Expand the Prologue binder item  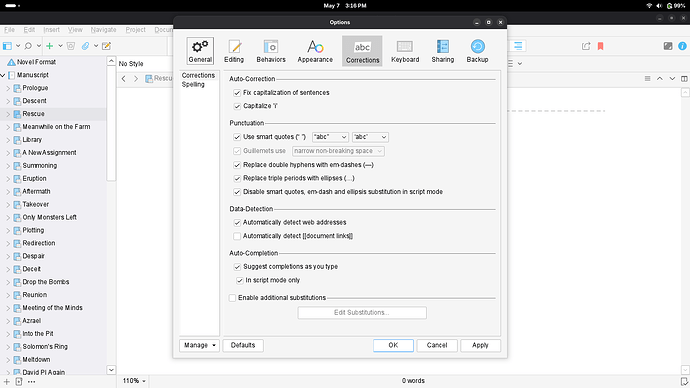(8, 88)
